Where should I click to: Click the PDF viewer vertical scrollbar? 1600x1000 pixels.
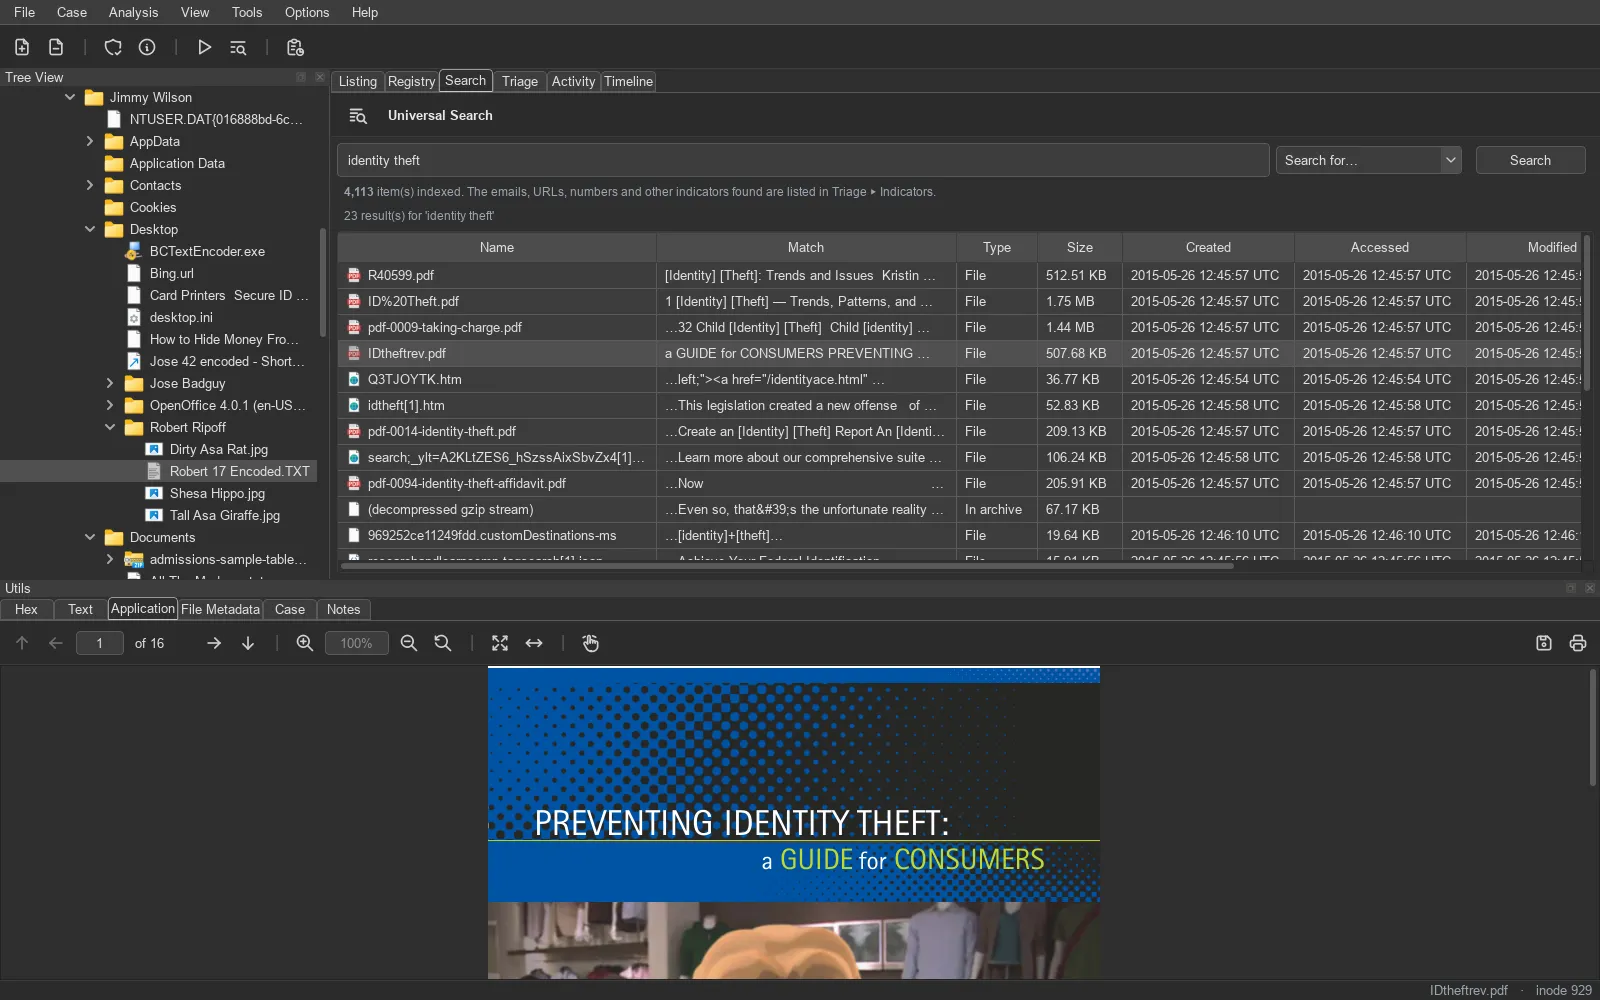pos(1593,727)
